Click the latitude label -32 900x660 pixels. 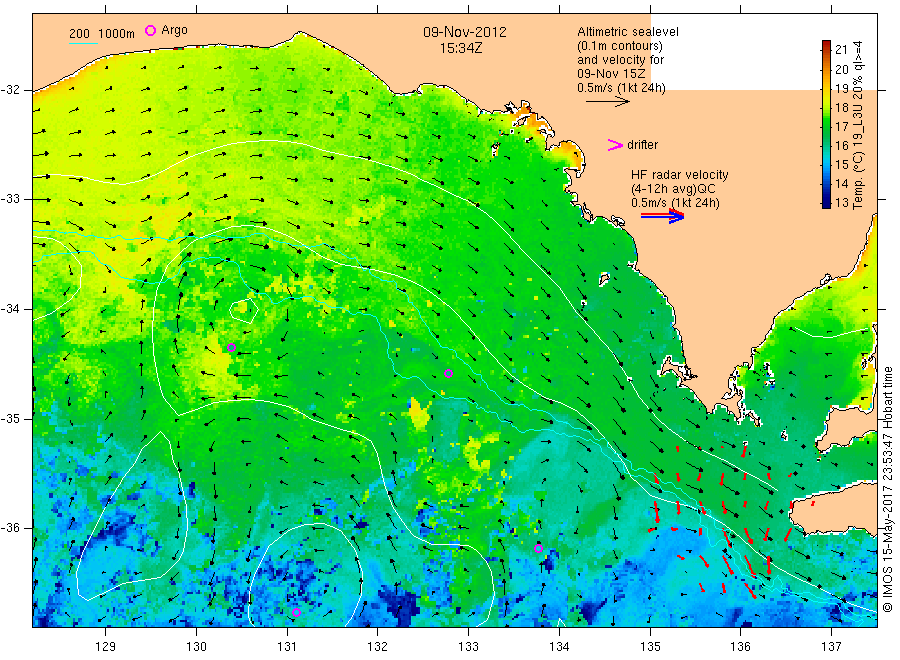coord(11,90)
